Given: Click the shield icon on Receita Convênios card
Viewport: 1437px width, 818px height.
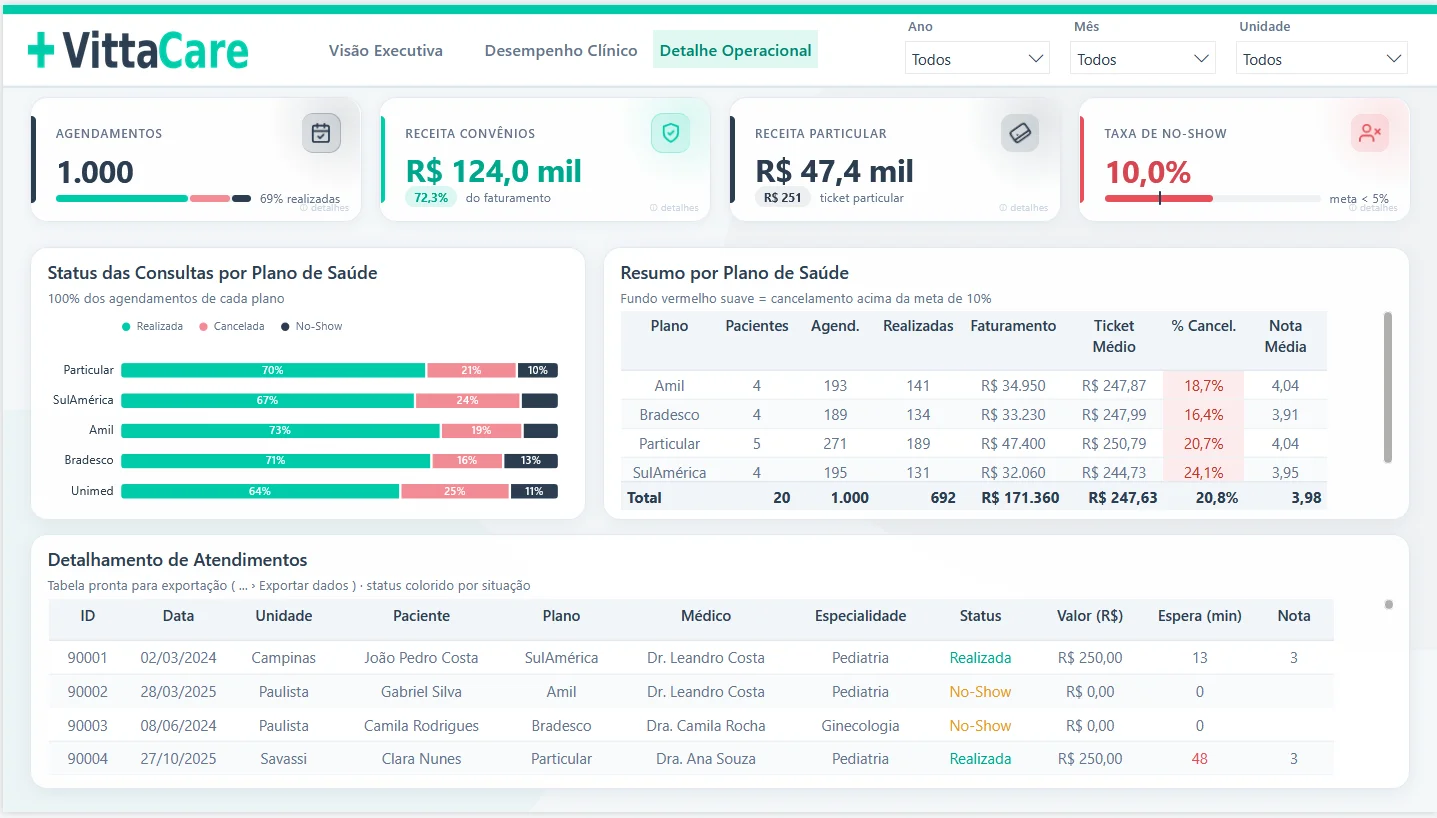Looking at the screenshot, I should (670, 132).
